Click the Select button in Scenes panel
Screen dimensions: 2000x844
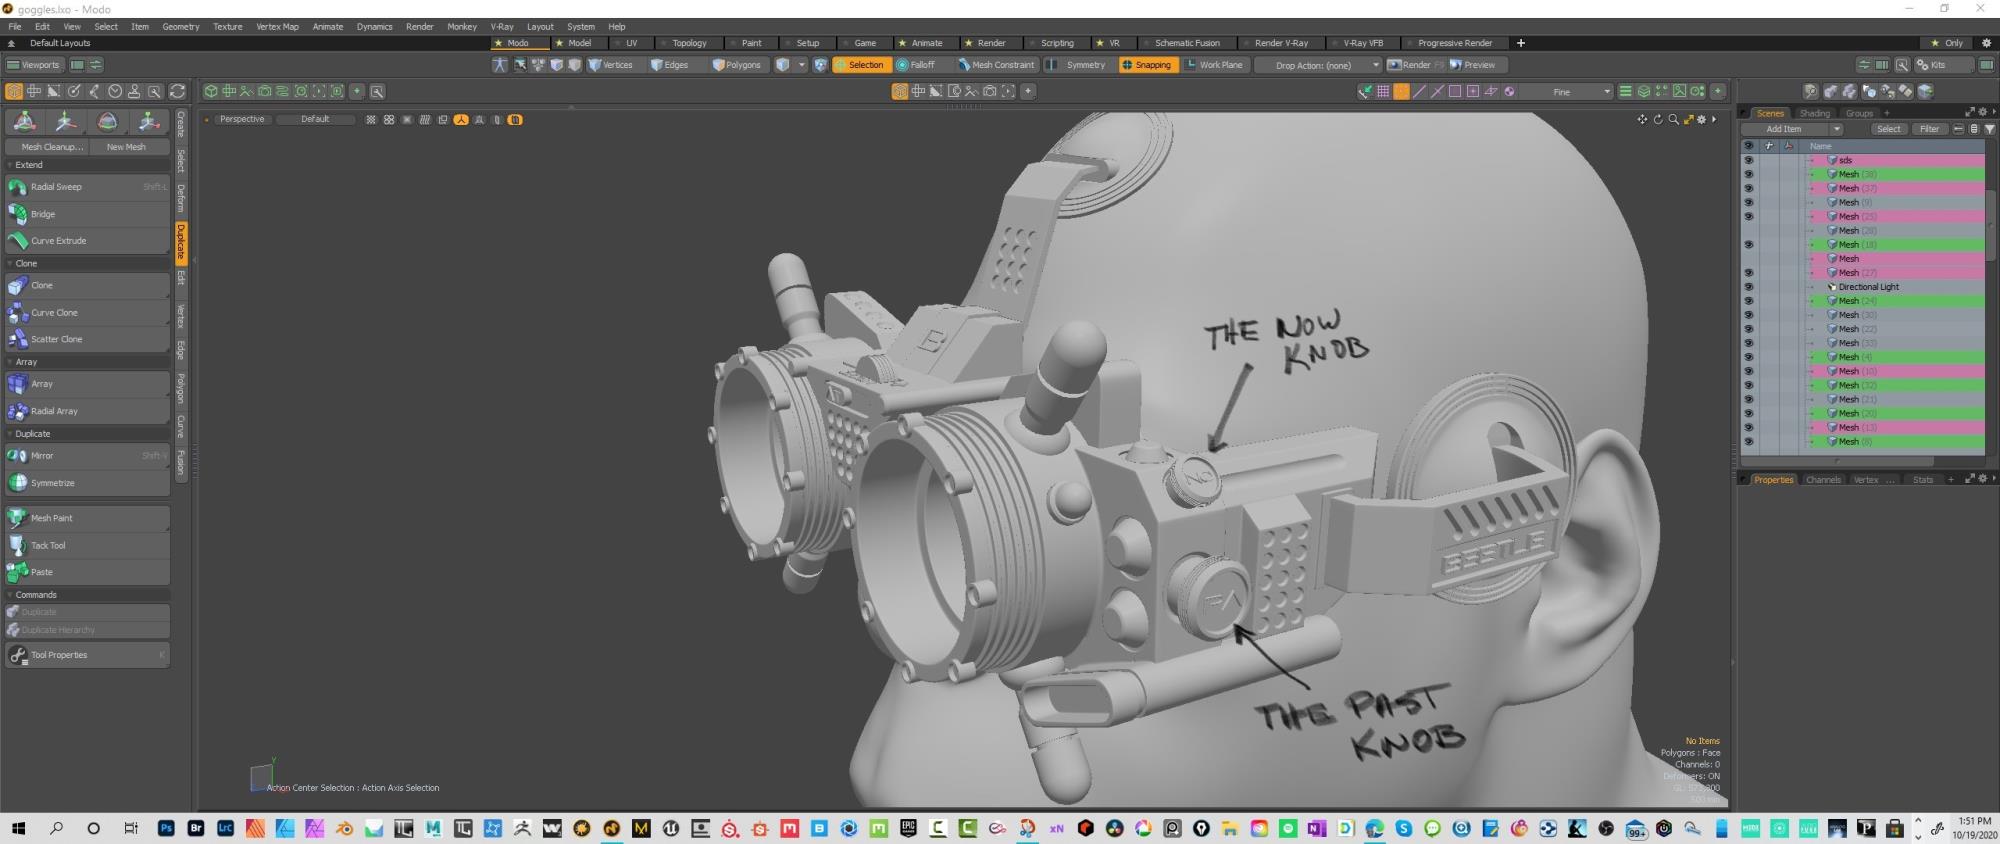click(1888, 129)
